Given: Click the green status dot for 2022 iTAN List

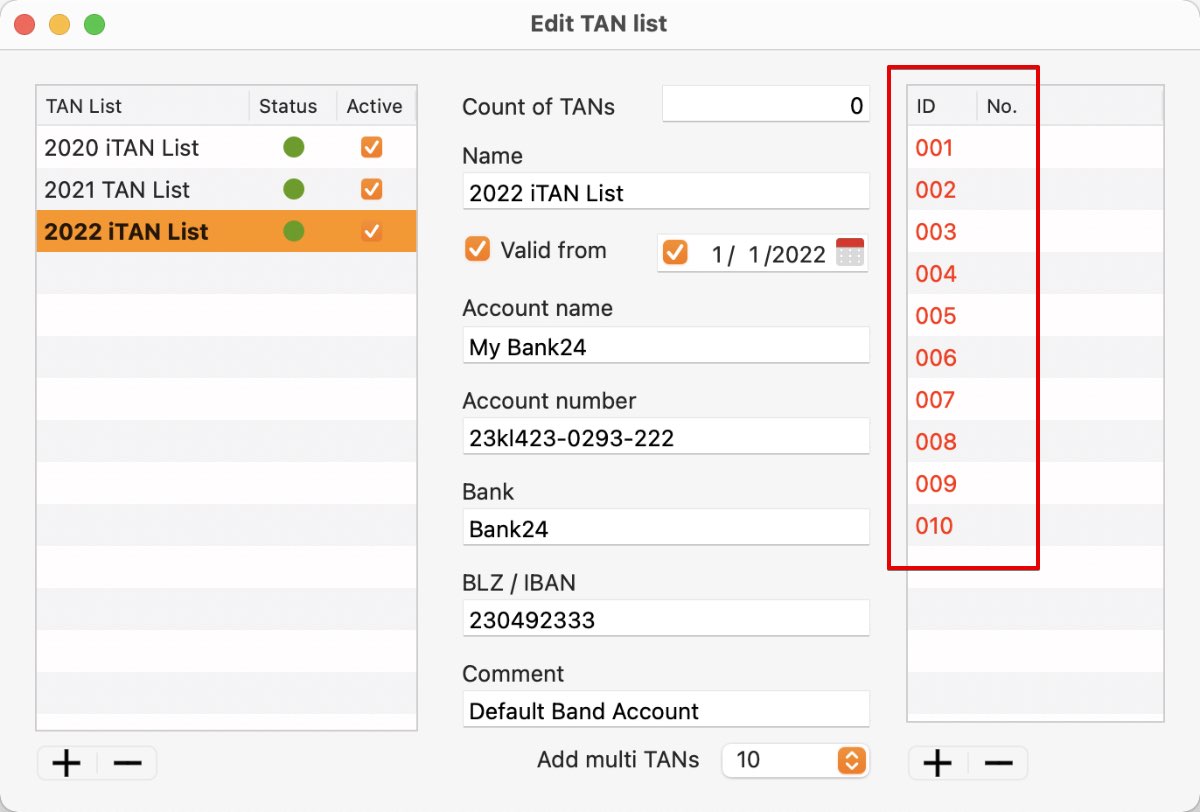Looking at the screenshot, I should (x=293, y=231).
